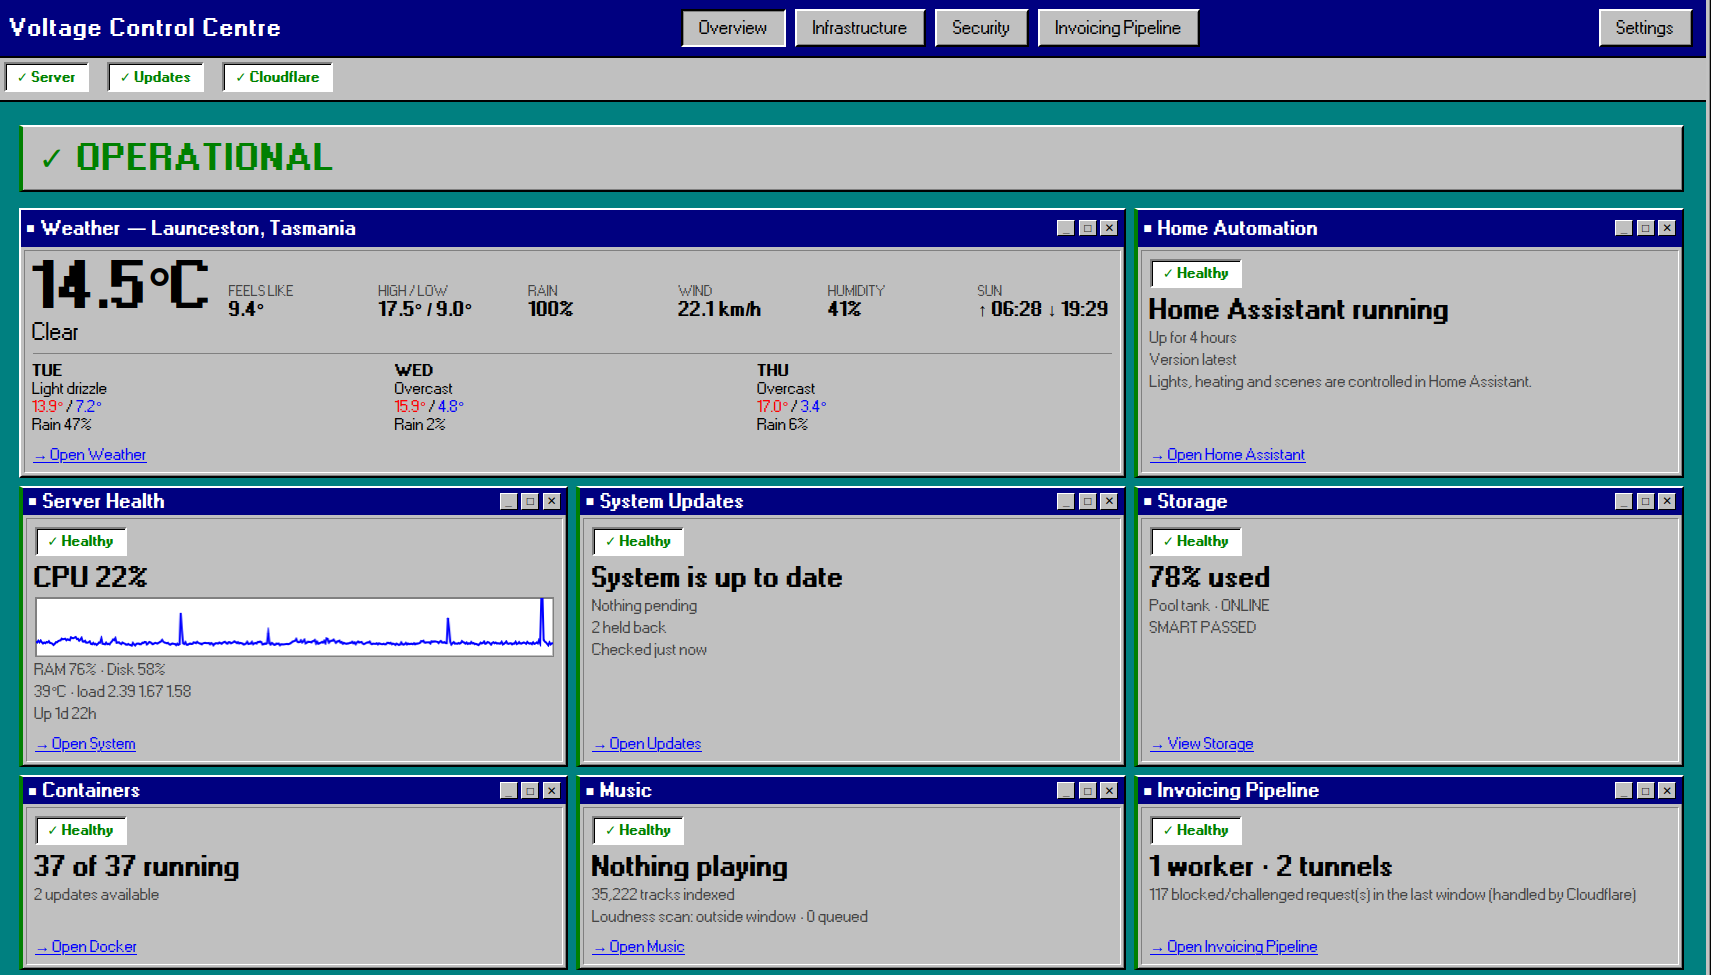Follow the Open Weather link

pos(90,455)
